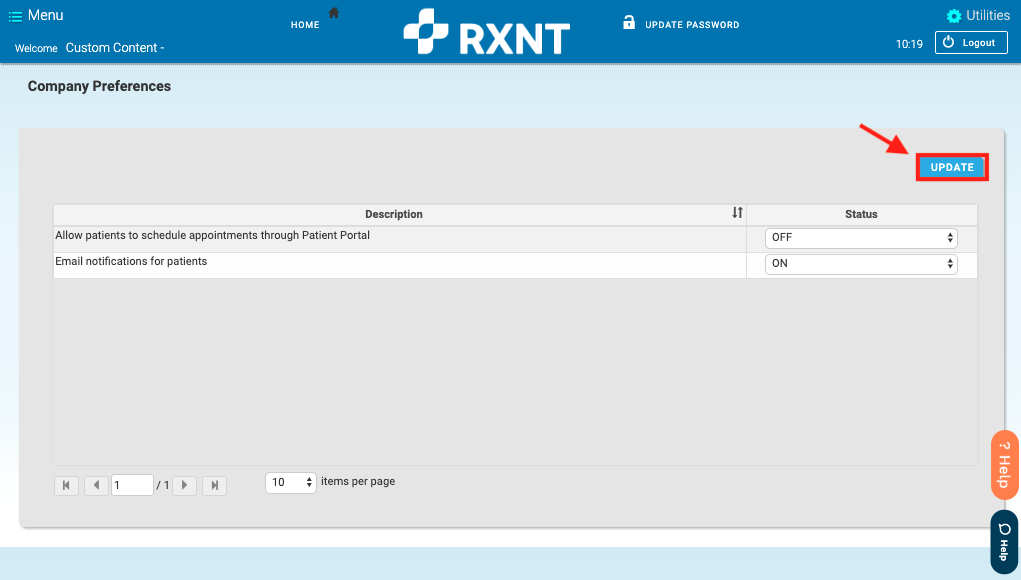The image size is (1021, 580).
Task: Click the UPDATE button
Action: (x=952, y=167)
